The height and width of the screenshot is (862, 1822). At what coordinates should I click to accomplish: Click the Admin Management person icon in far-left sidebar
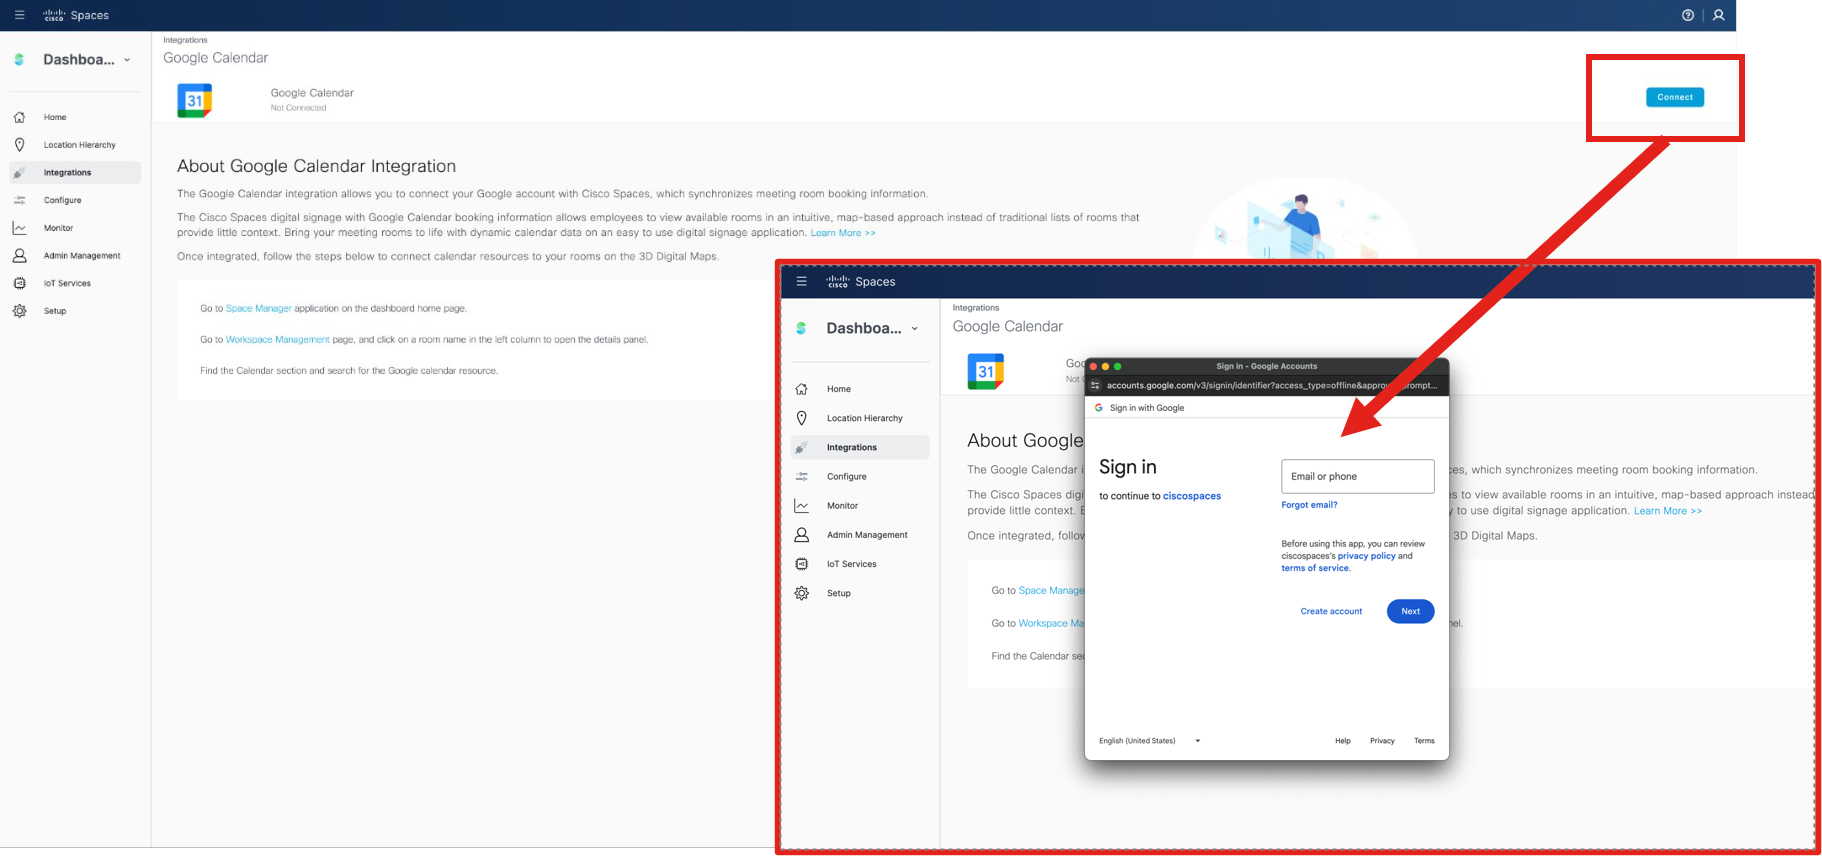(x=19, y=256)
